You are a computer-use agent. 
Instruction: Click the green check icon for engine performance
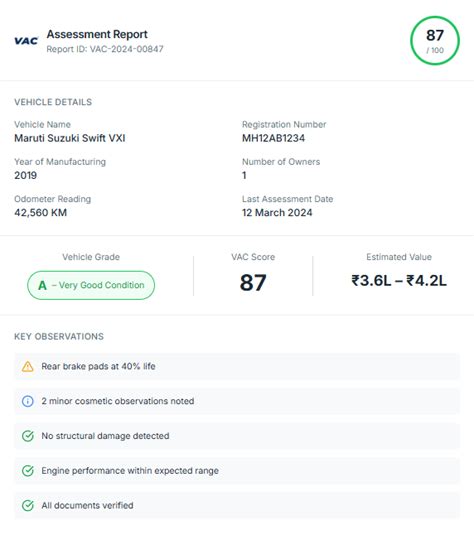(x=28, y=471)
